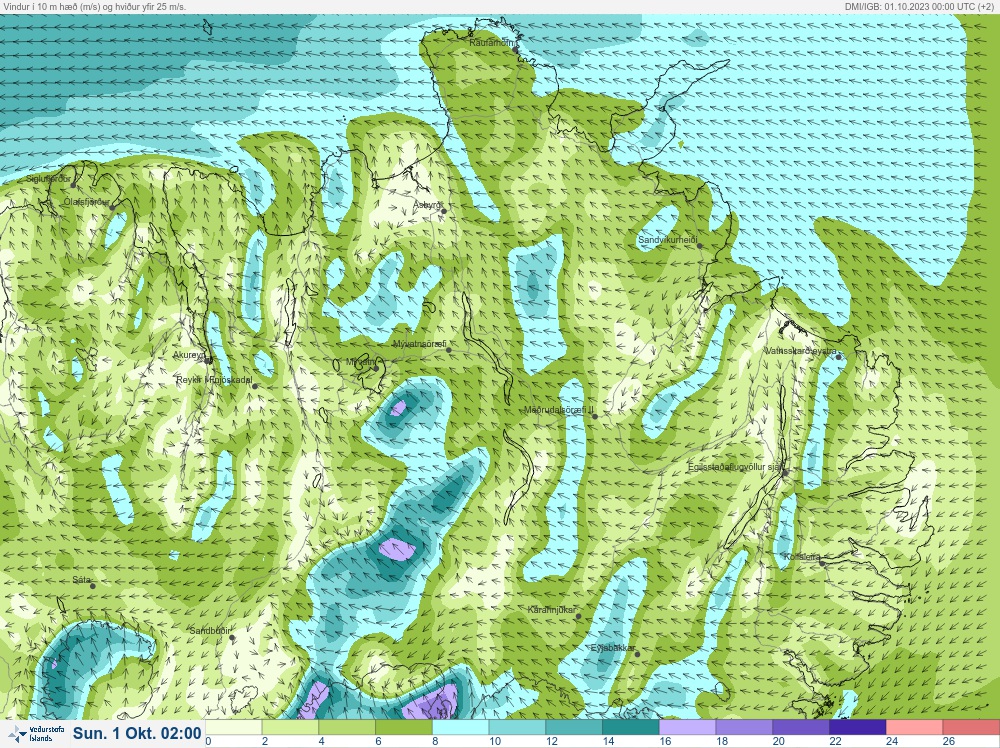1000x748 pixels.
Task: Select the 12–14 m/s teal swatch
Action: pyautogui.click(x=574, y=728)
